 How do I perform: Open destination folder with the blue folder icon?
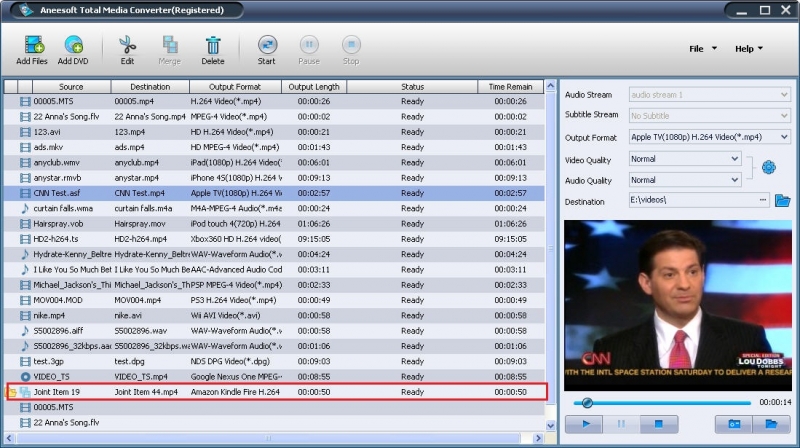point(782,201)
